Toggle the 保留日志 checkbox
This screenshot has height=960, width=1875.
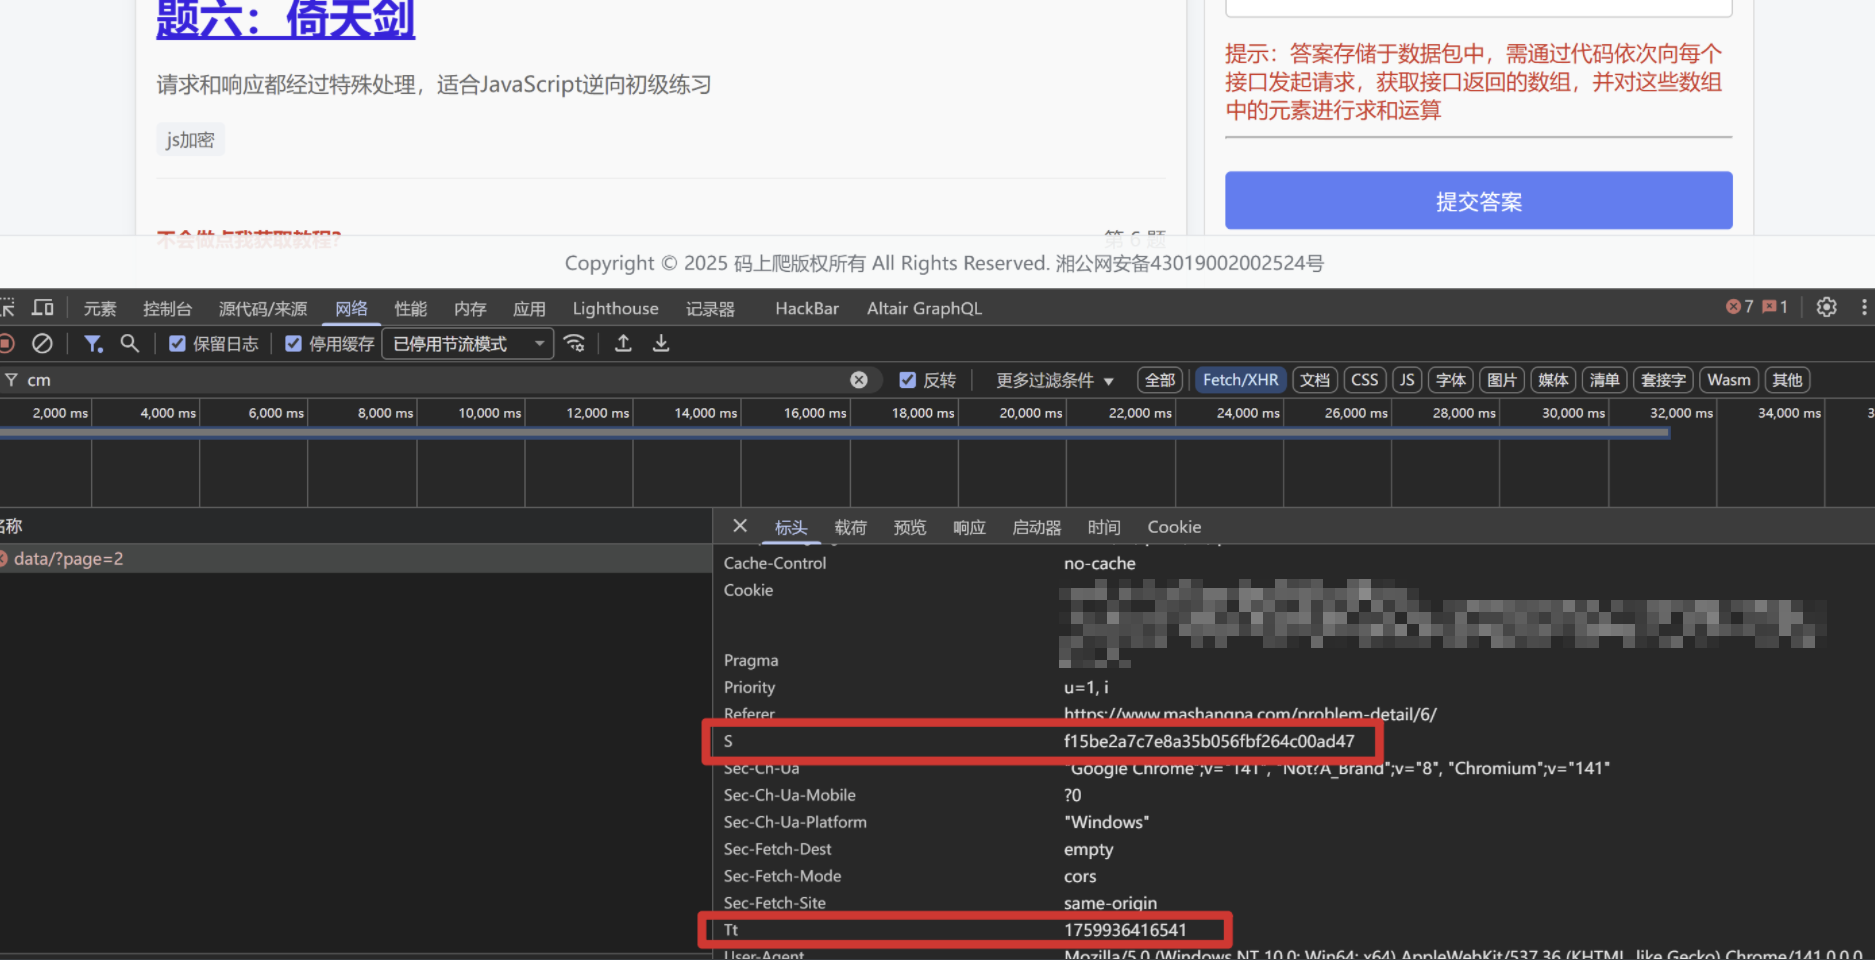click(x=177, y=344)
